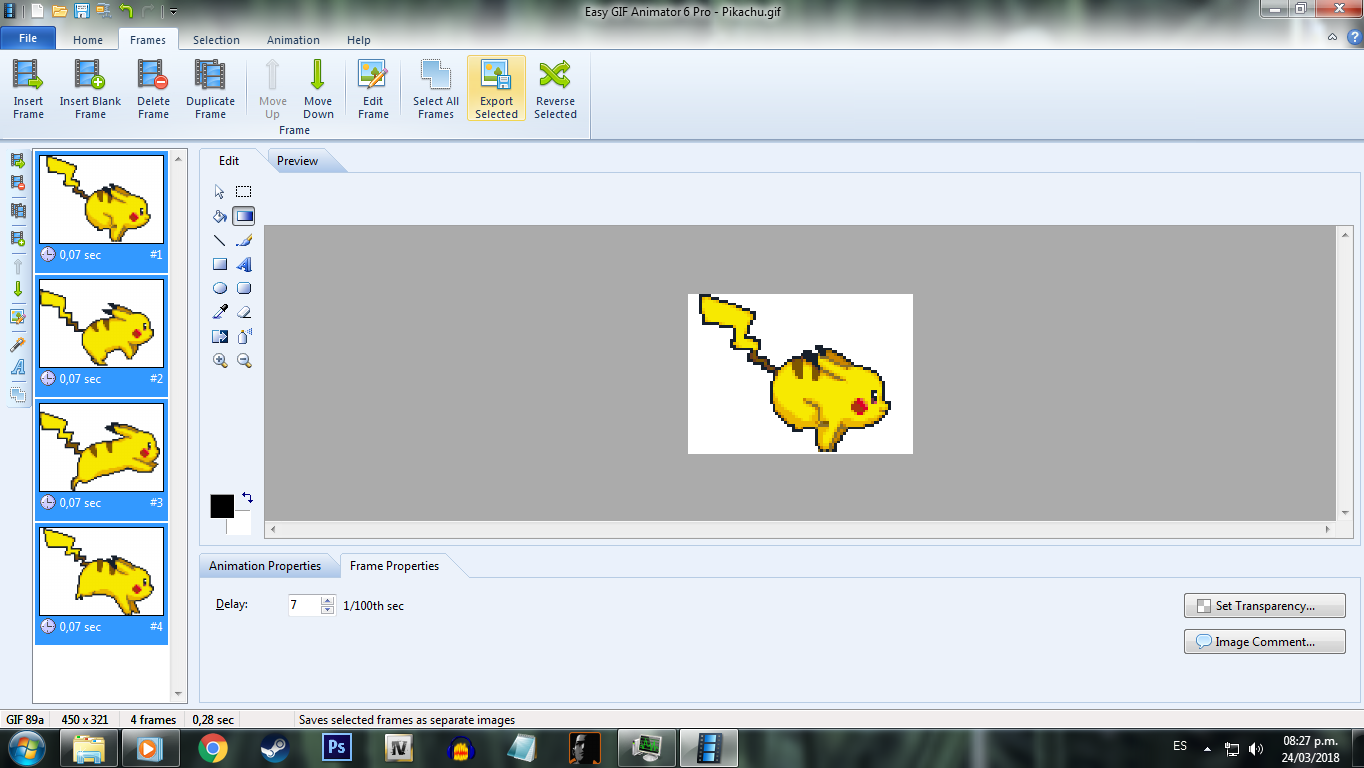
Task: Increase the Delay value with up arrow
Action: click(328, 600)
